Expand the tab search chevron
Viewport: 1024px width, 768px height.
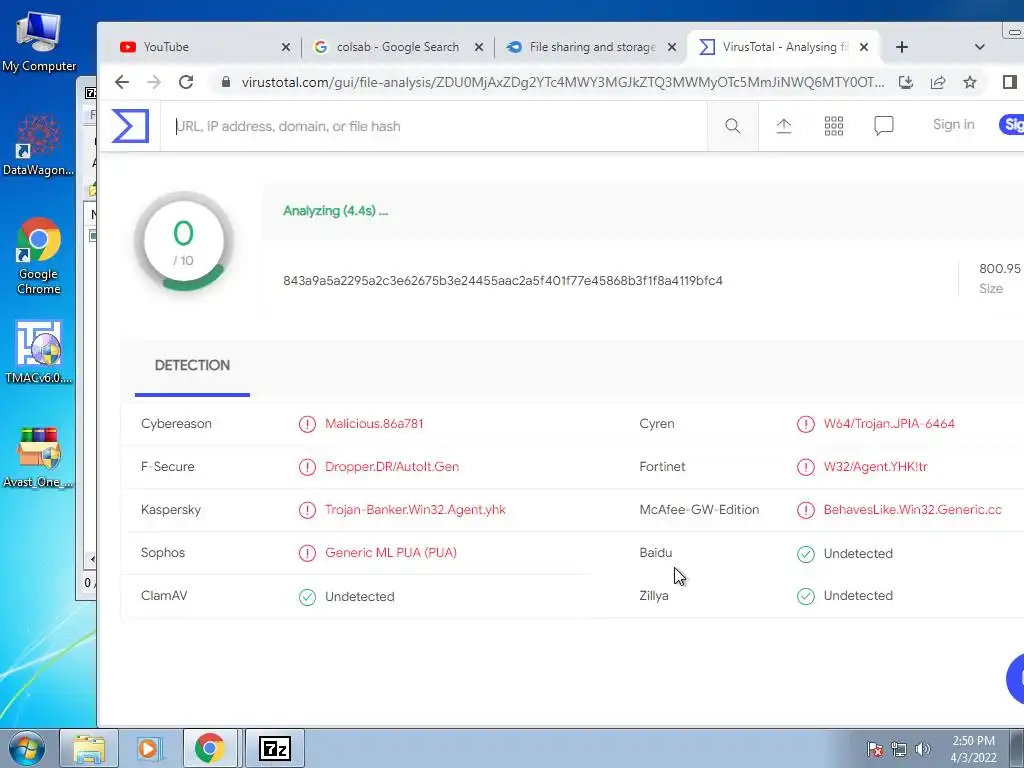980,47
